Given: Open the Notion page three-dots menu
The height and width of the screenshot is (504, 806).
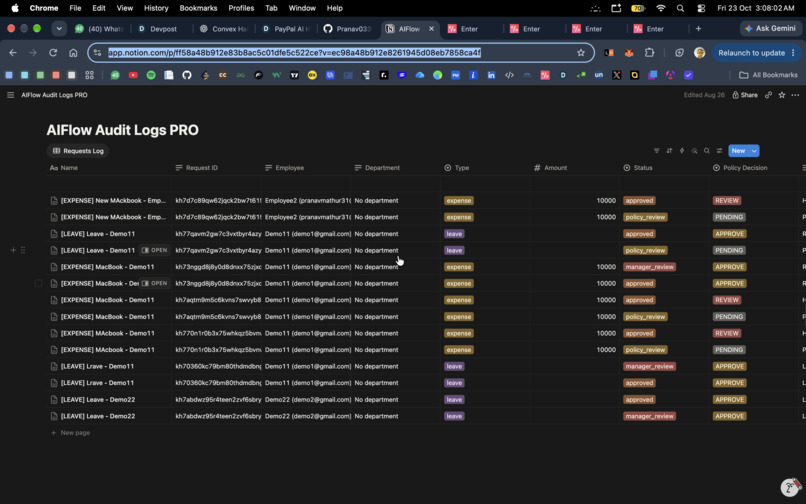Looking at the screenshot, I should tap(795, 95).
